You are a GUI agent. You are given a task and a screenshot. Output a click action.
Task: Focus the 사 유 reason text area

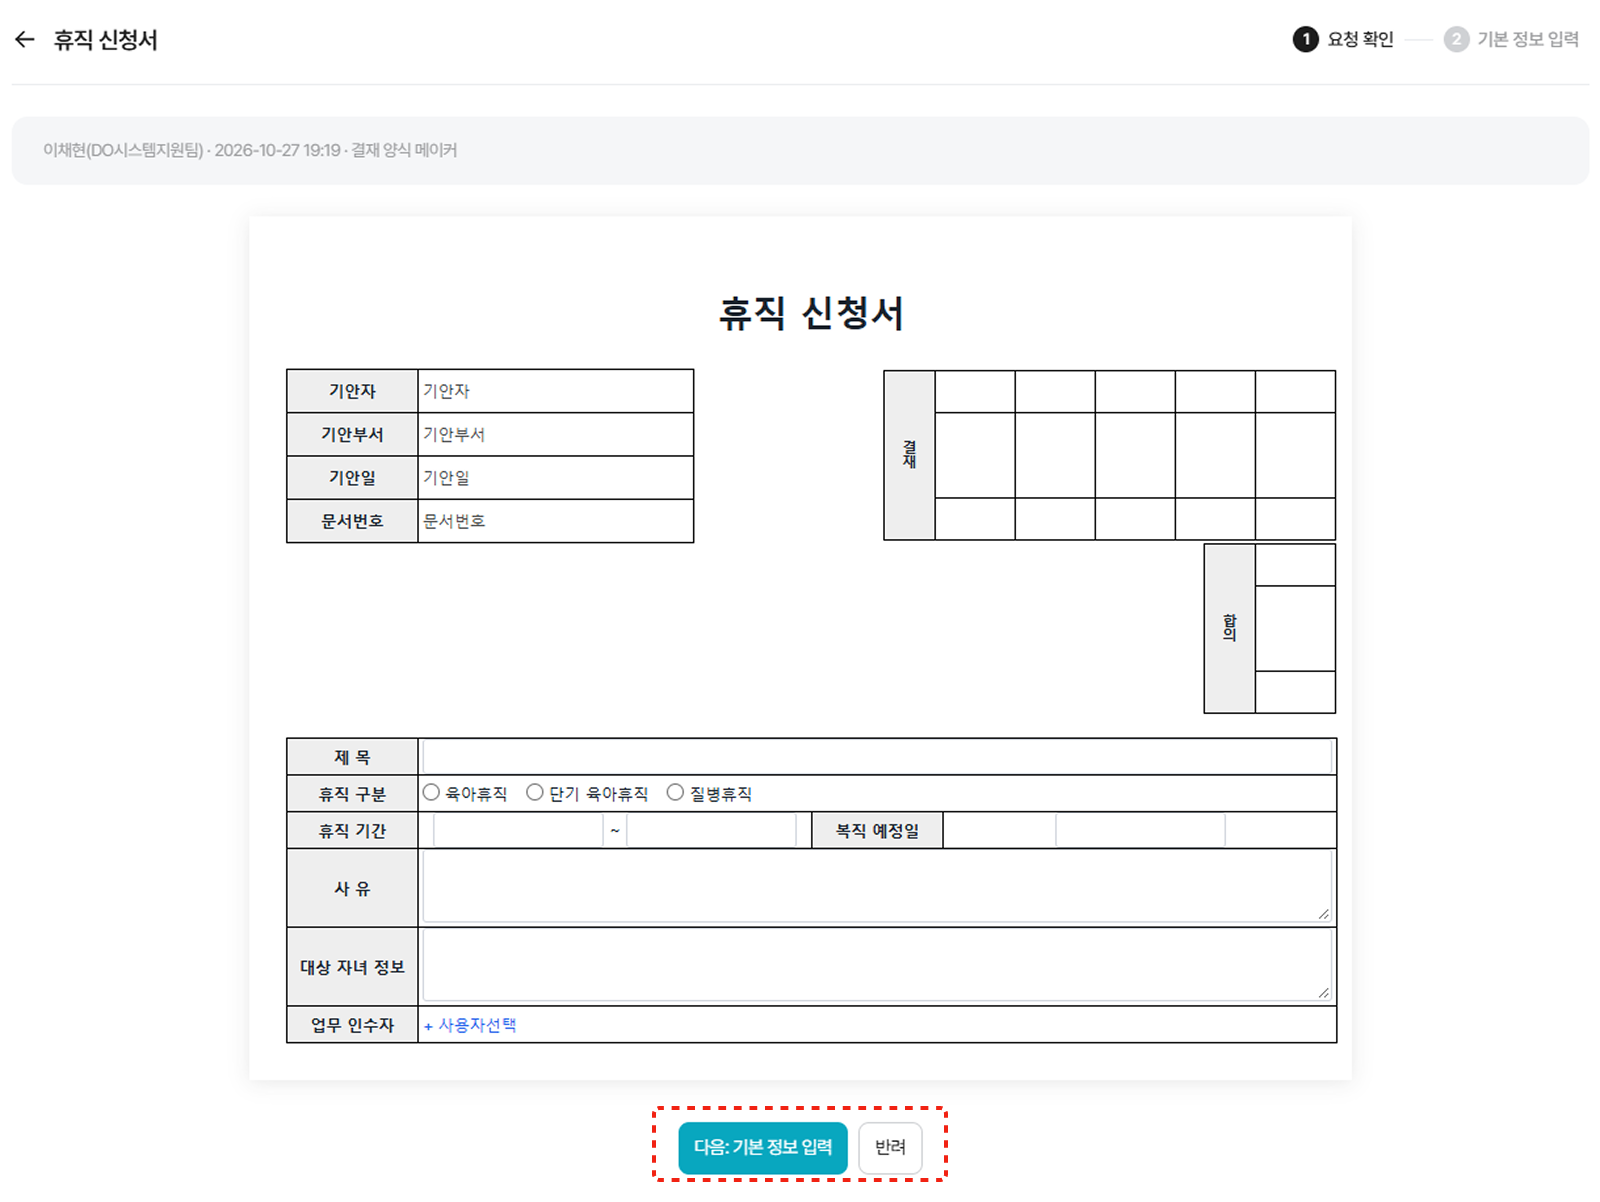877,886
